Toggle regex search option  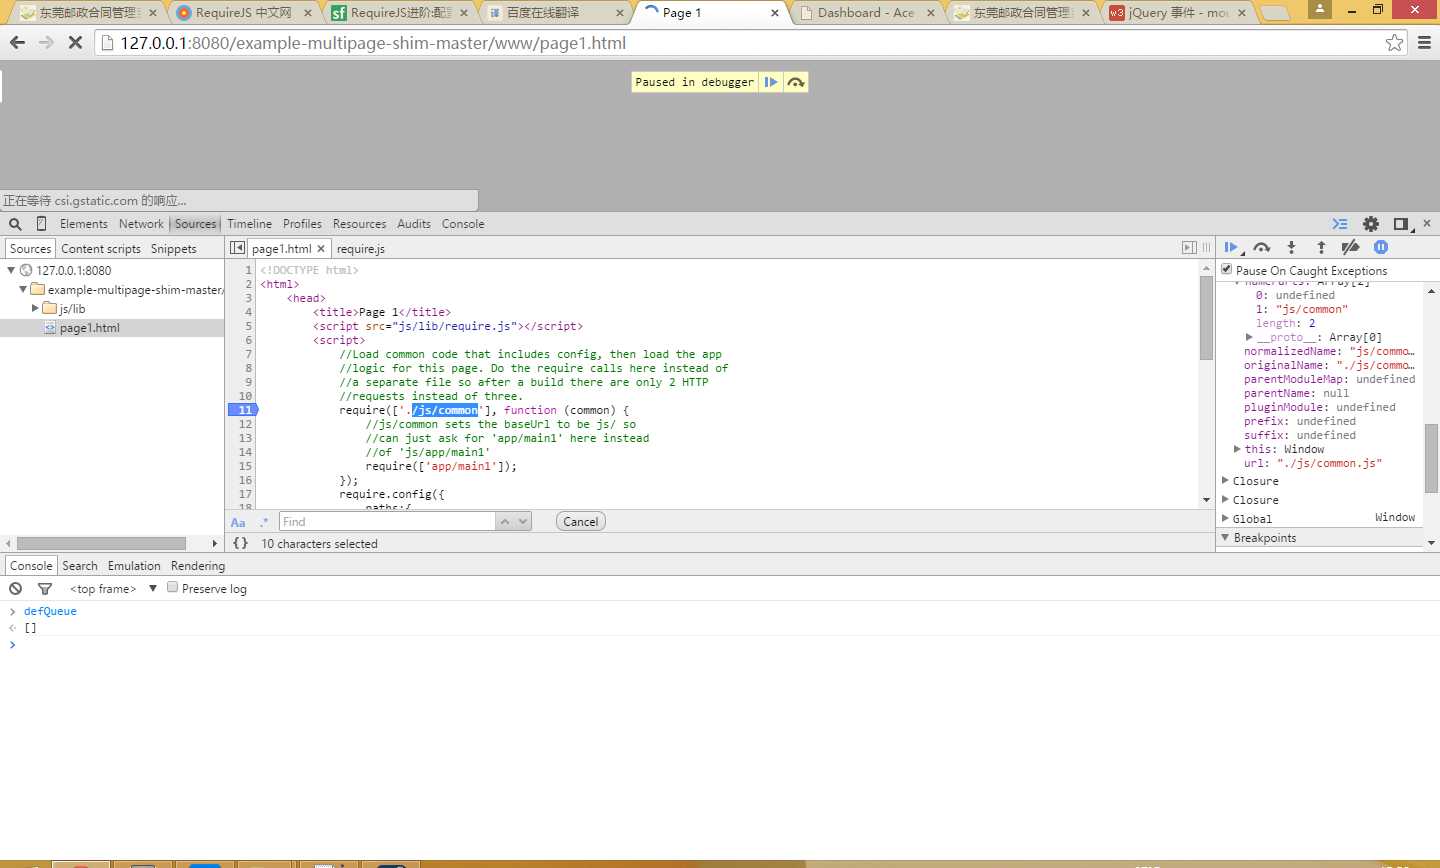point(264,522)
